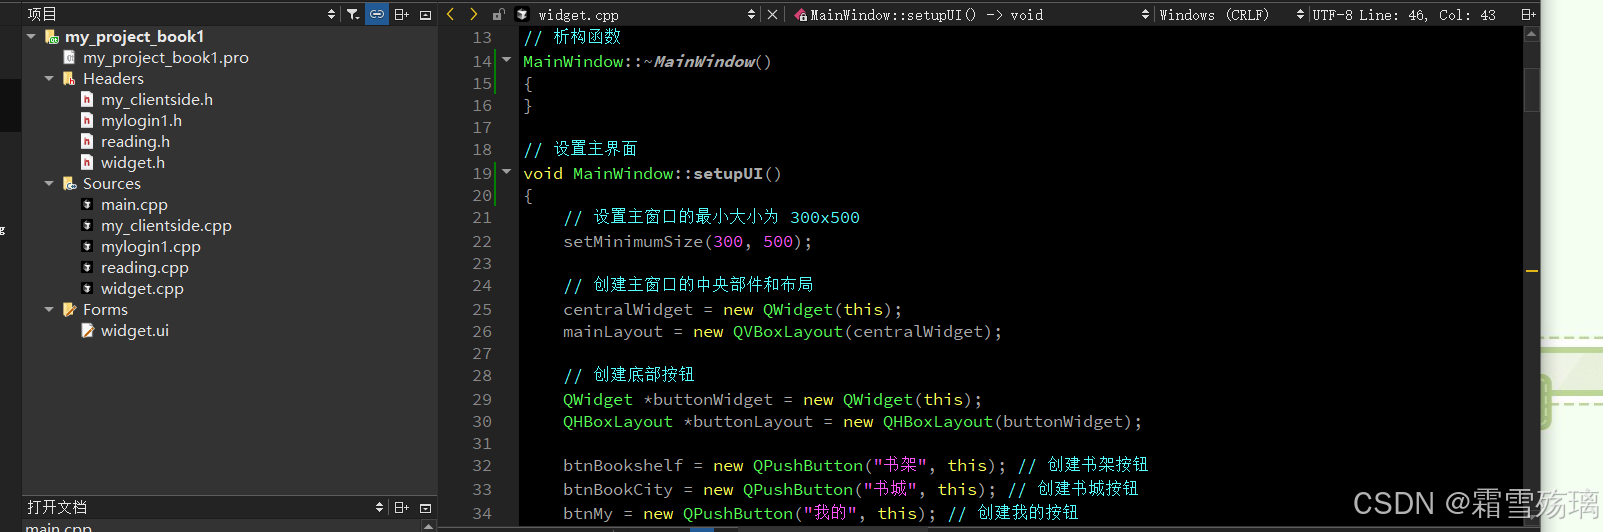Collapse the Sources folder

[49, 183]
